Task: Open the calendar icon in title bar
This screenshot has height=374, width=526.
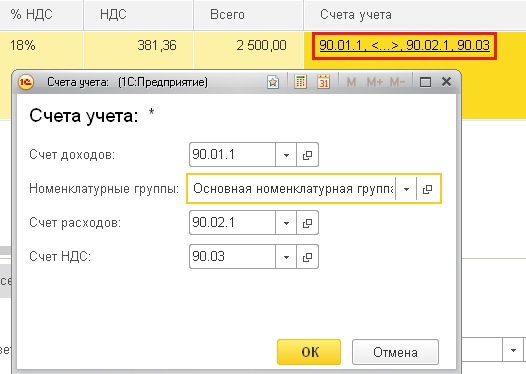Action: (x=323, y=82)
